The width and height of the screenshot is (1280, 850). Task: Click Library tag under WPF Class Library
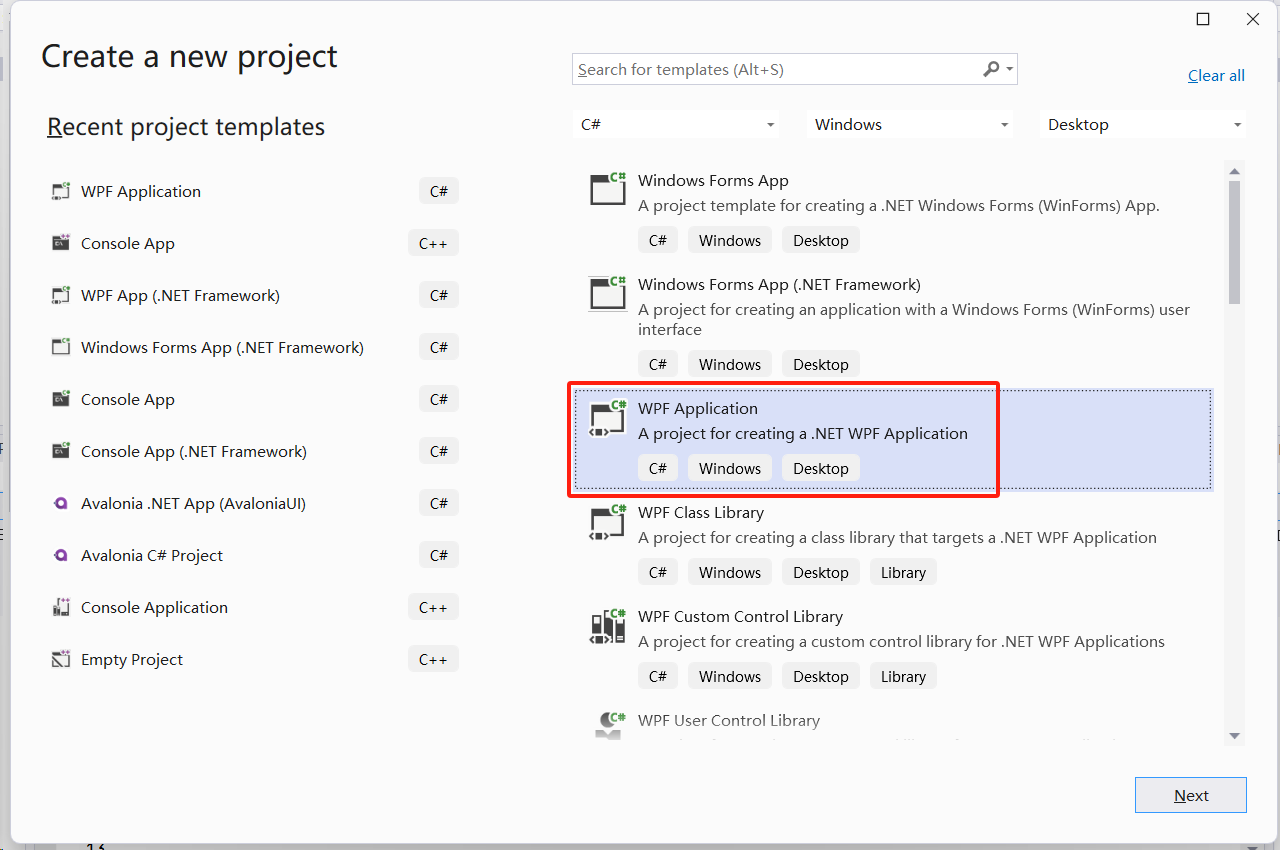coord(903,572)
